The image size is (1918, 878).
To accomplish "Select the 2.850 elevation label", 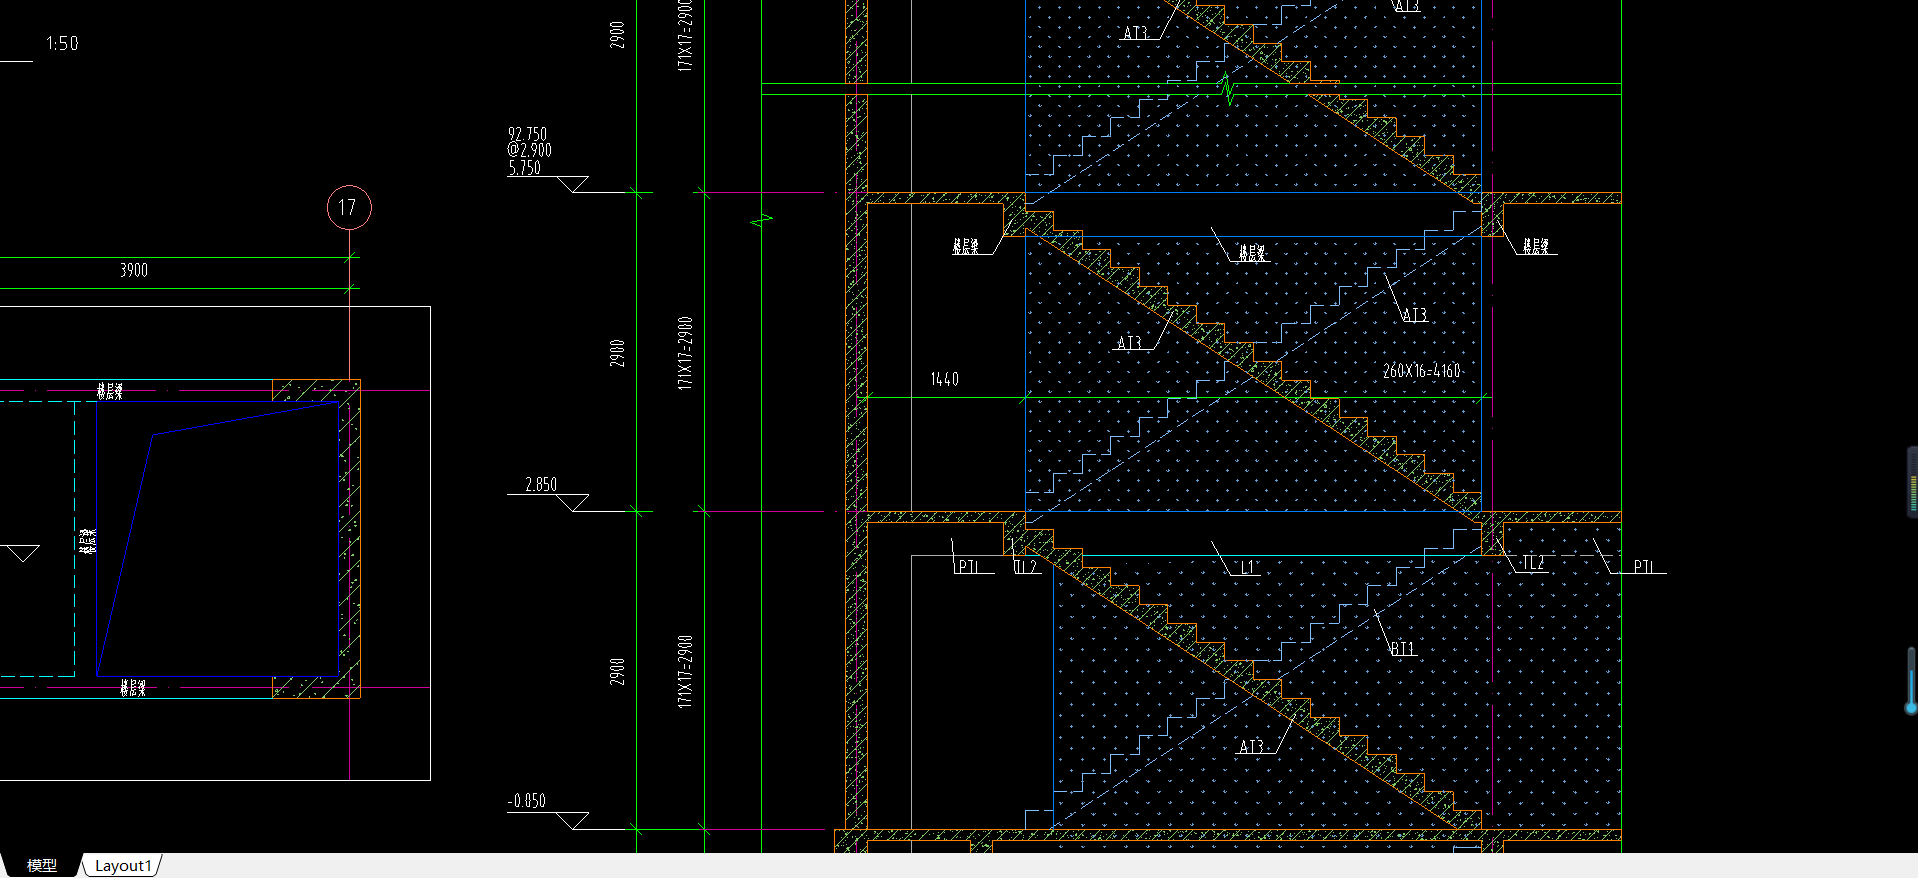I will tap(541, 484).
